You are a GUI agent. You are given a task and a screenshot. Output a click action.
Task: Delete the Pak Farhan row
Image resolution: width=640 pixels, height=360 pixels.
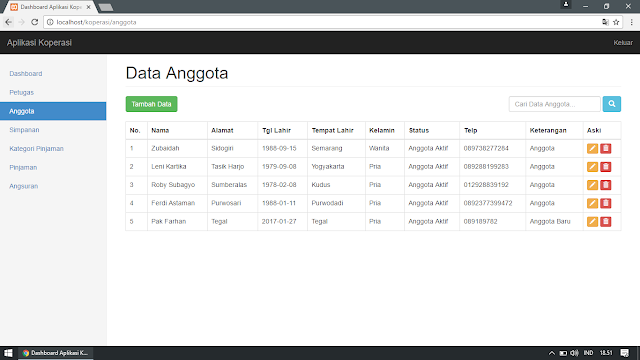pos(606,222)
